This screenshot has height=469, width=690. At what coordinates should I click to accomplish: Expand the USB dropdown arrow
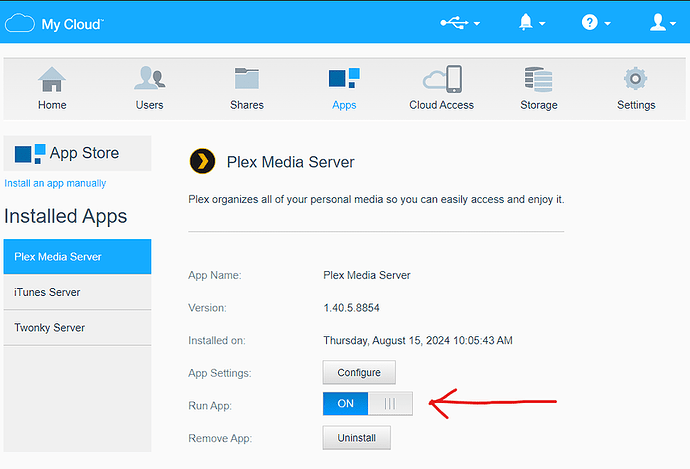point(477,24)
